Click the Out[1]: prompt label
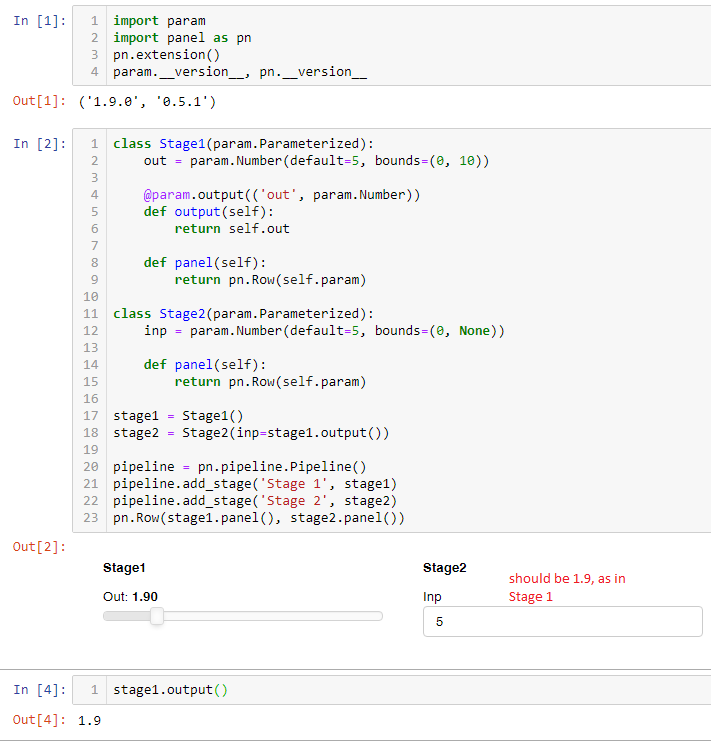The image size is (711, 749). 39,101
